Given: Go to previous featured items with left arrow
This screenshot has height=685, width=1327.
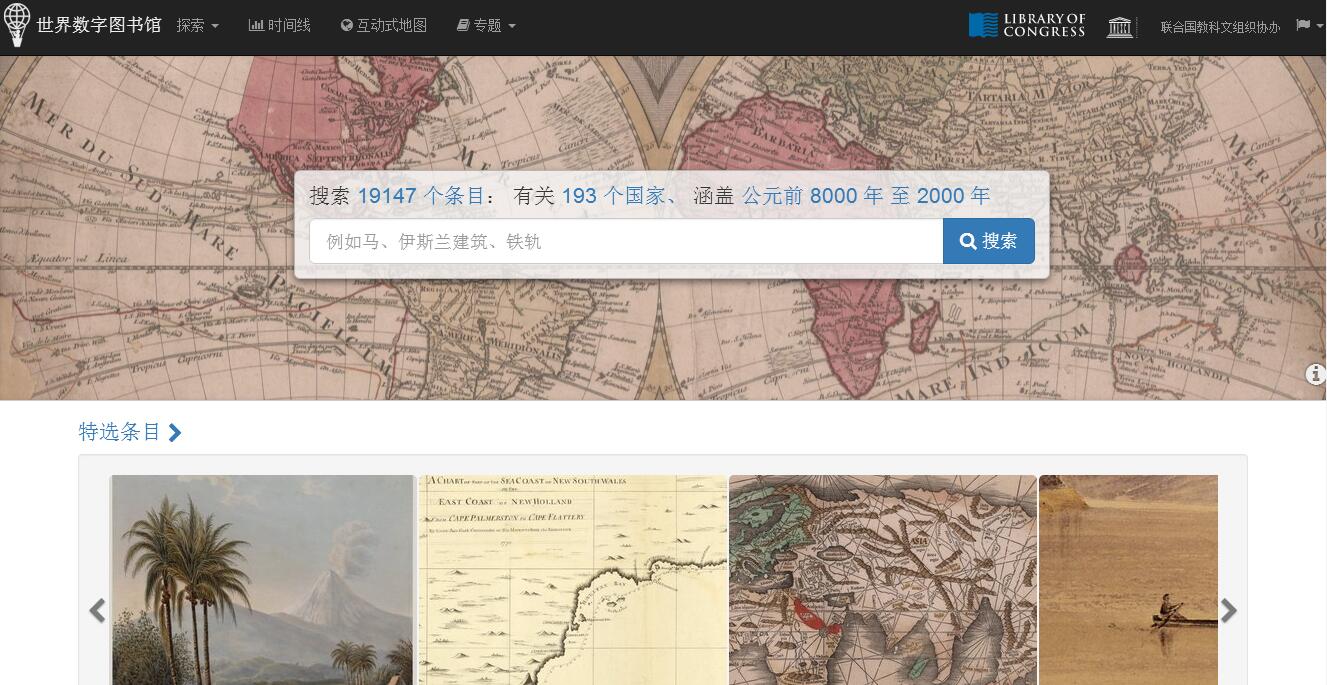Looking at the screenshot, I should pyautogui.click(x=97, y=610).
